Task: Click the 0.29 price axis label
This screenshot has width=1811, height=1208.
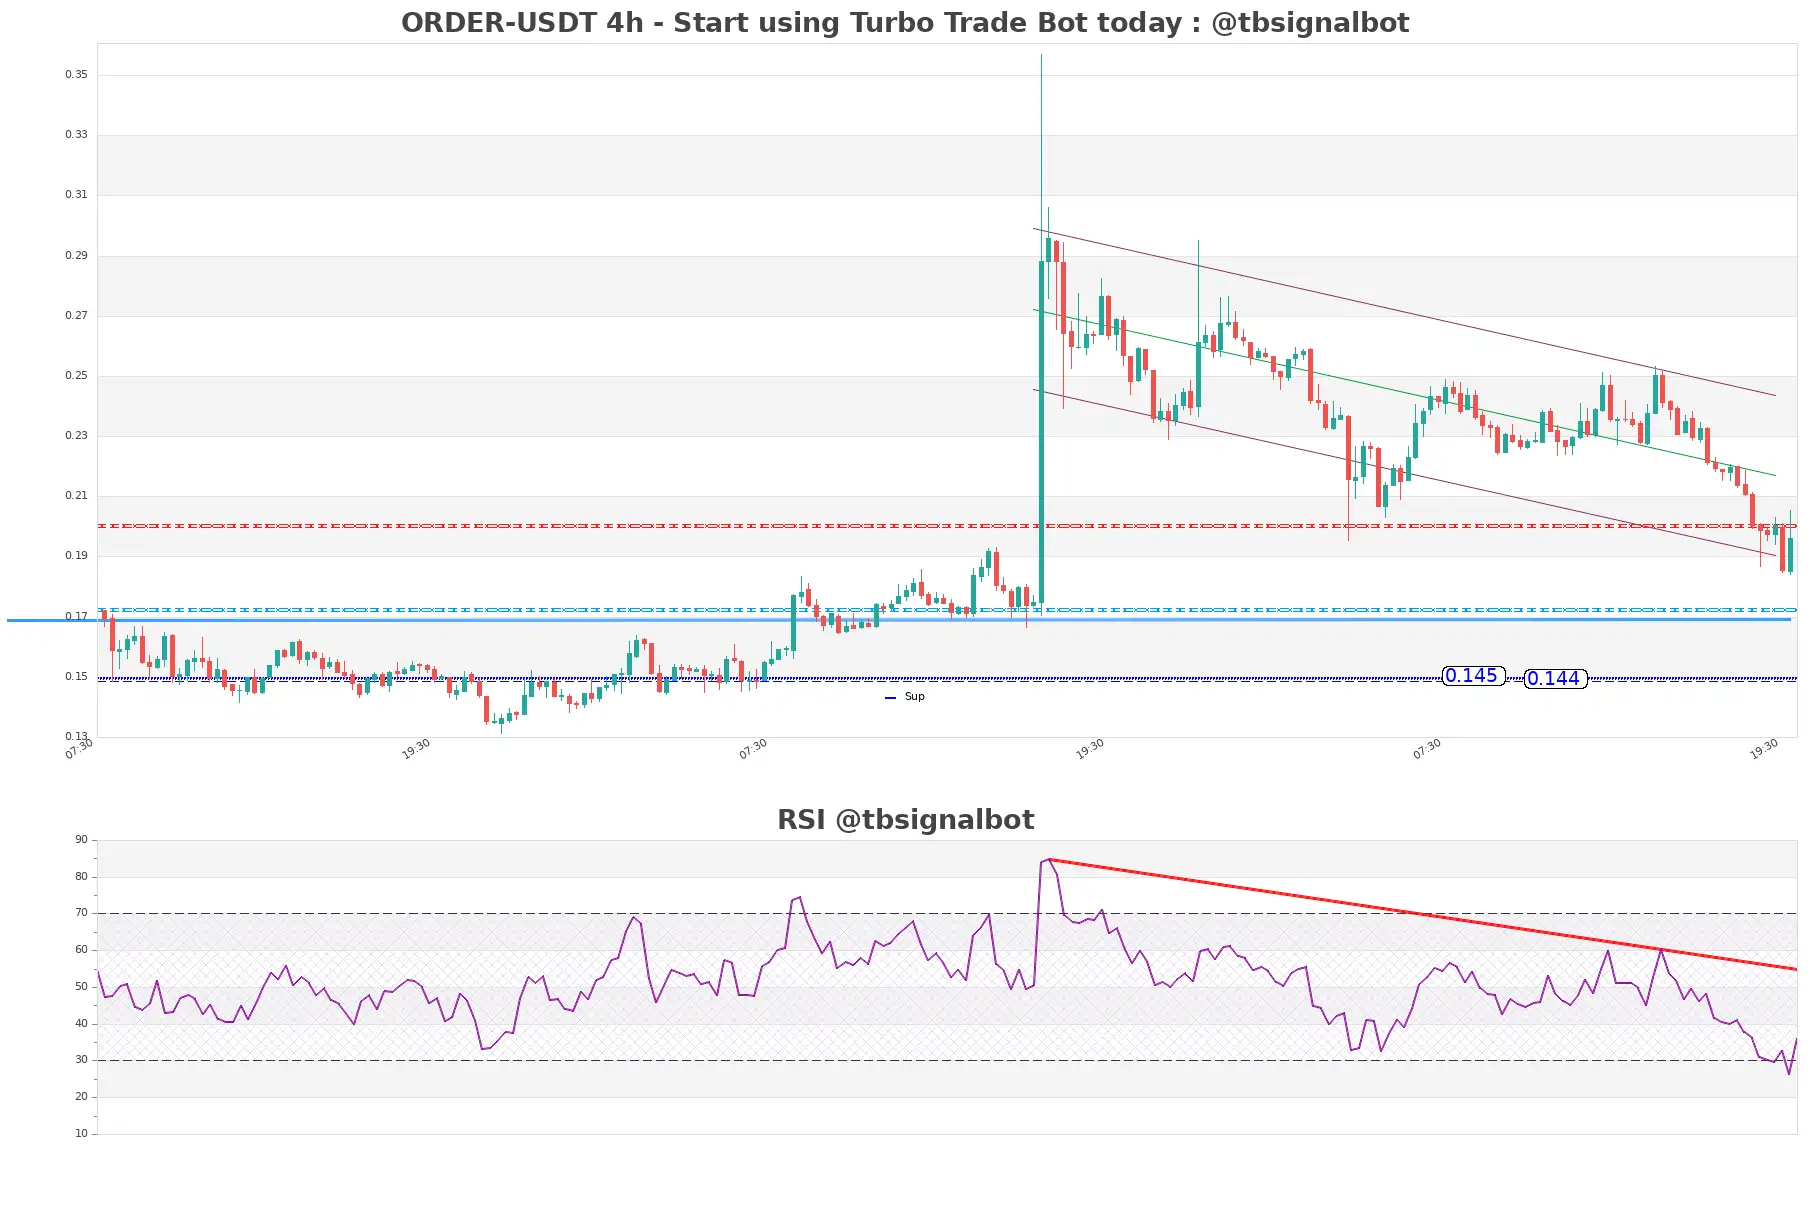Action: pos(76,255)
